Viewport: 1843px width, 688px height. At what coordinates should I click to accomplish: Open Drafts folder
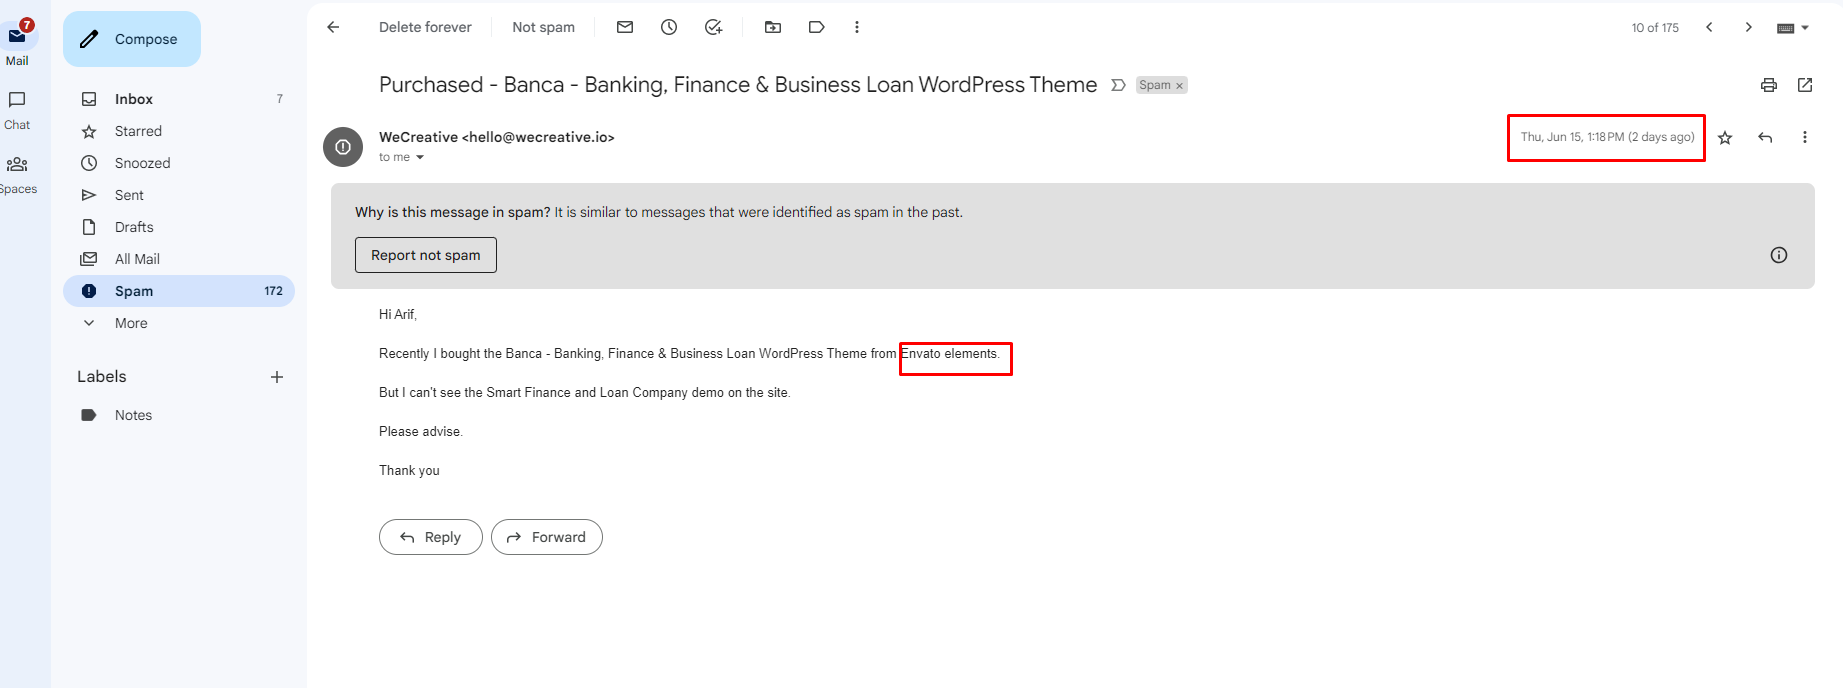pyautogui.click(x=179, y=227)
